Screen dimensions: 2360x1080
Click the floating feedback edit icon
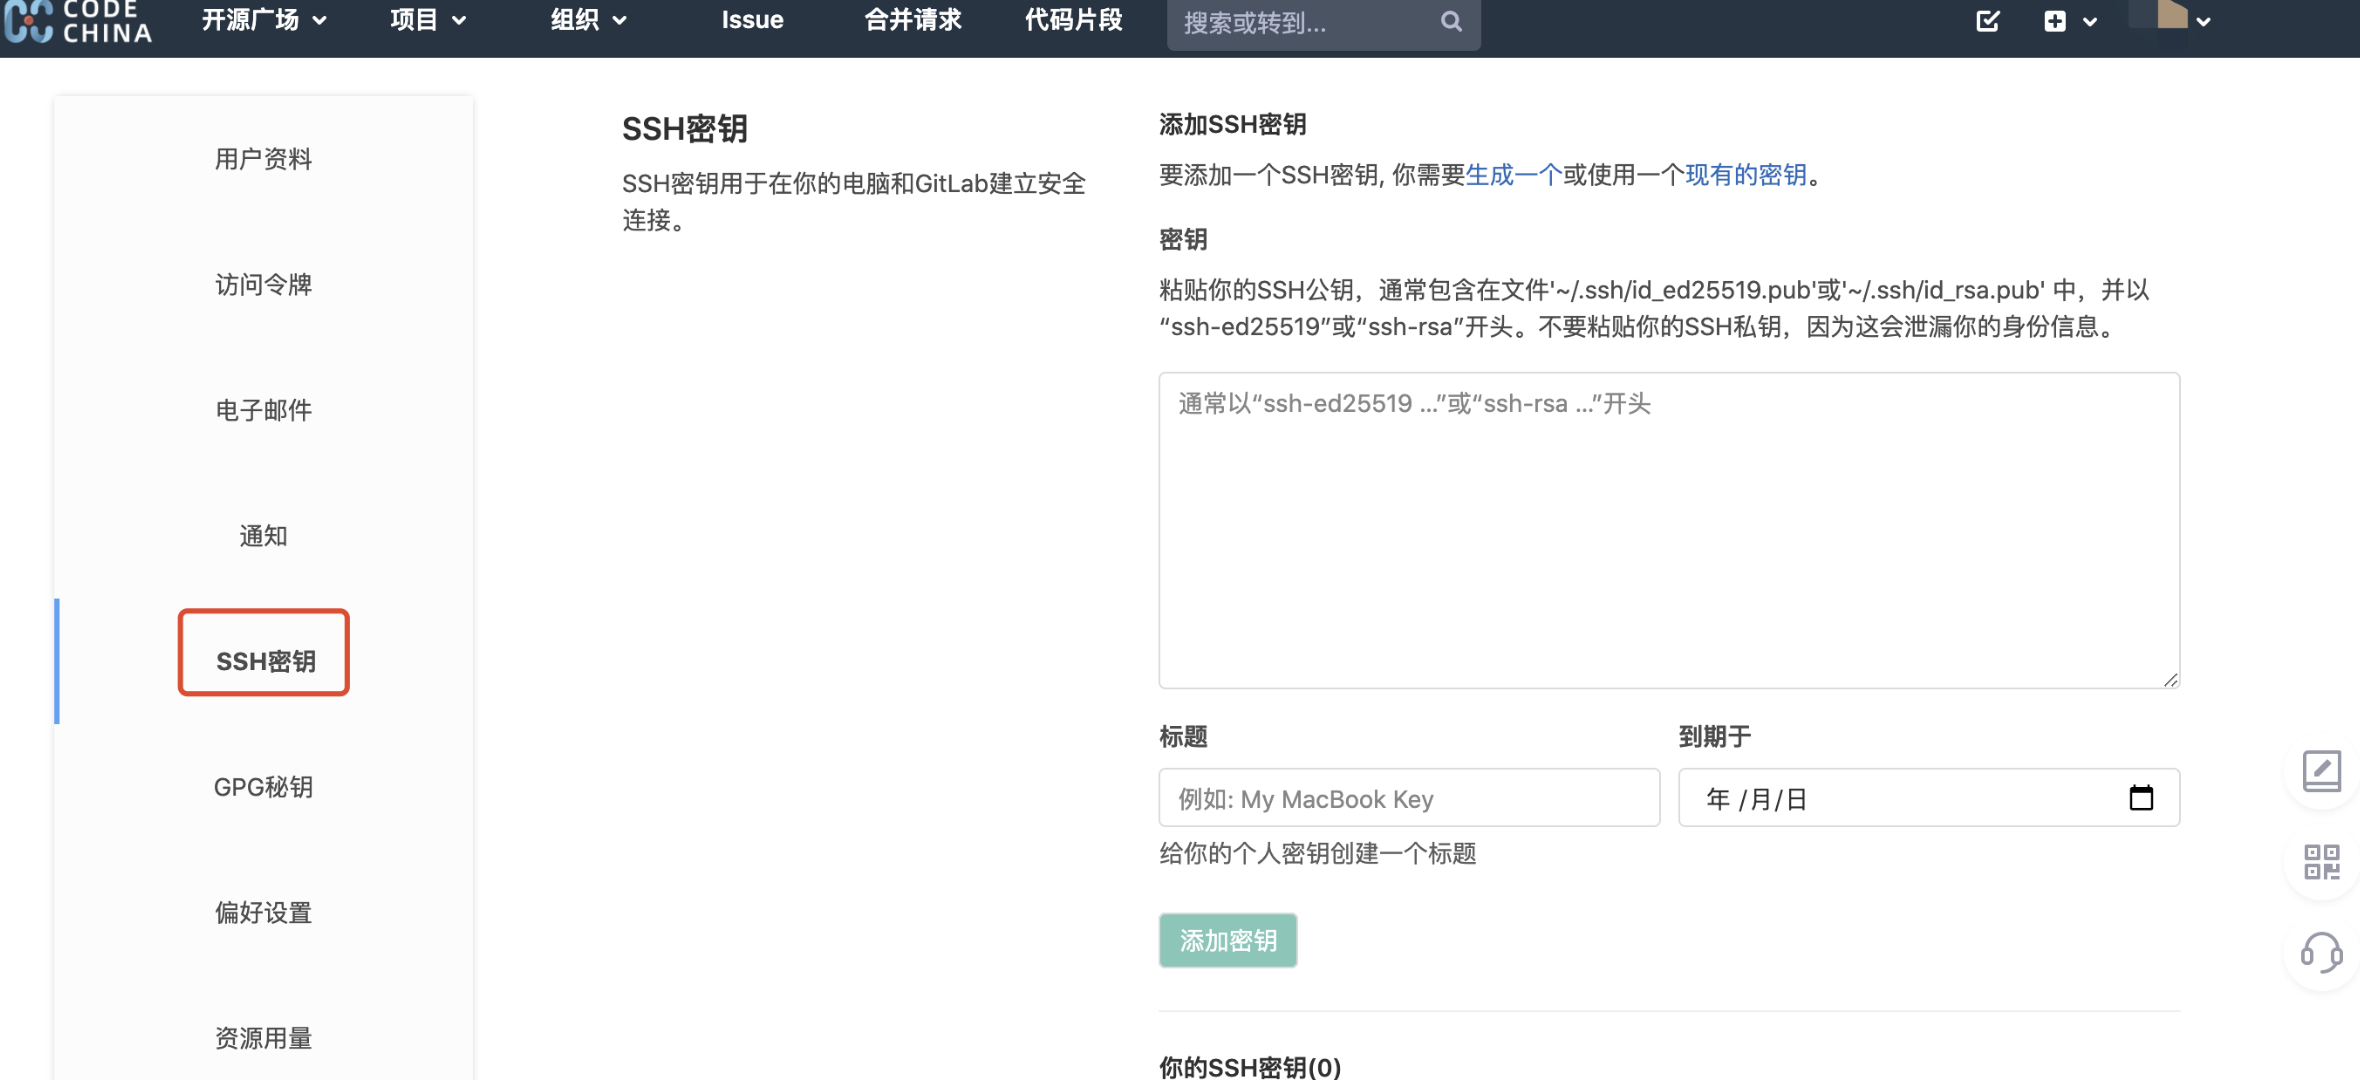[2321, 771]
